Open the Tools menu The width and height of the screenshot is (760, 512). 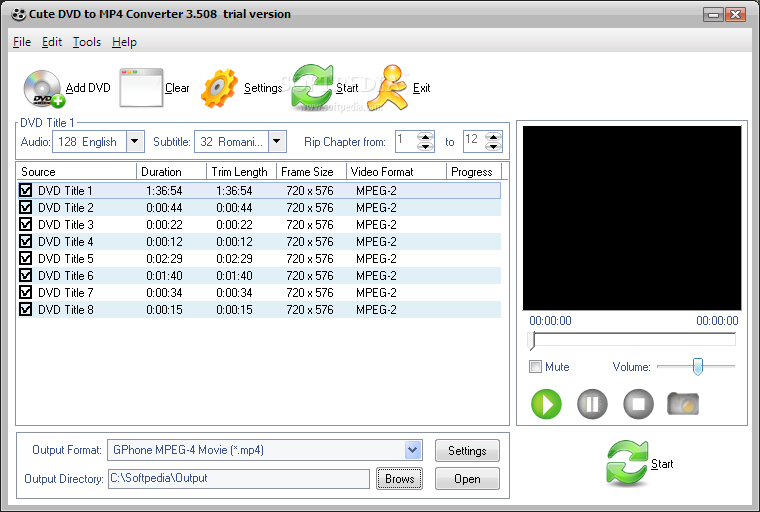pyautogui.click(x=87, y=42)
